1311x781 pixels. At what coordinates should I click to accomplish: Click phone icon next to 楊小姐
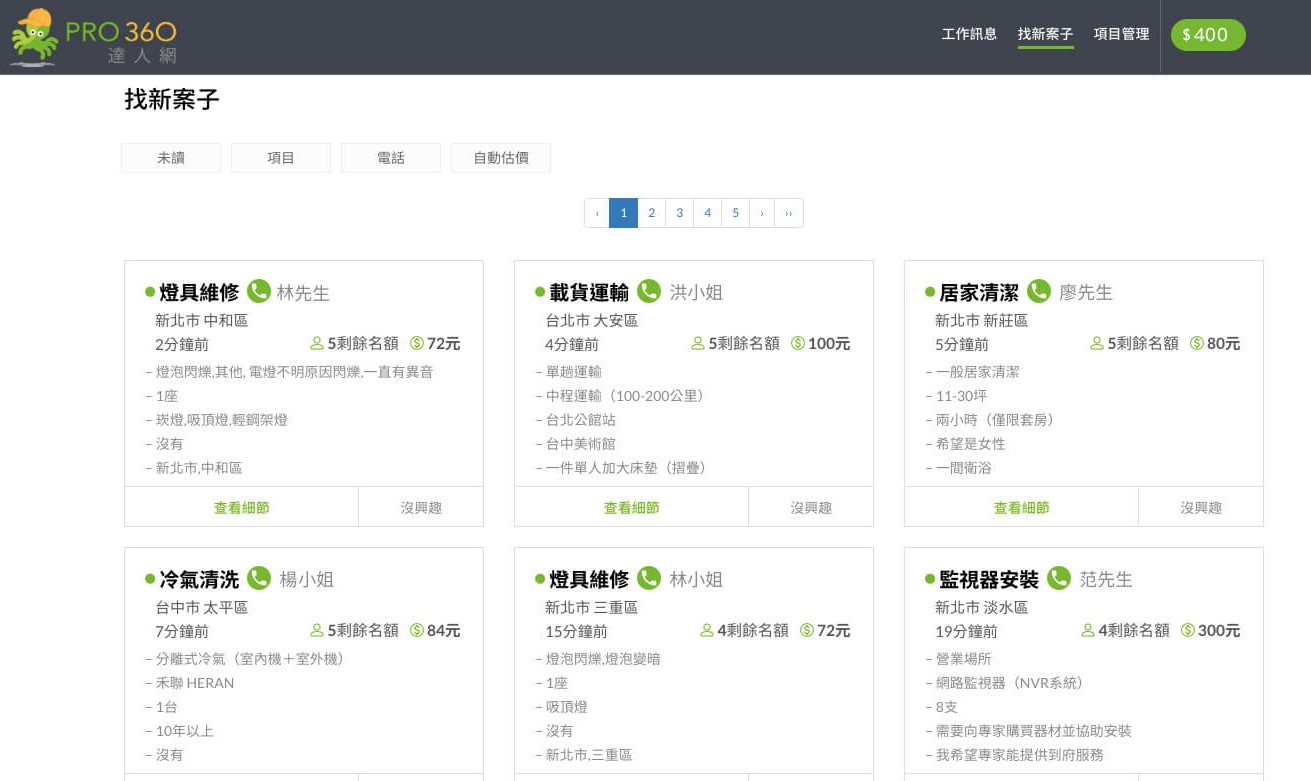tap(259, 578)
